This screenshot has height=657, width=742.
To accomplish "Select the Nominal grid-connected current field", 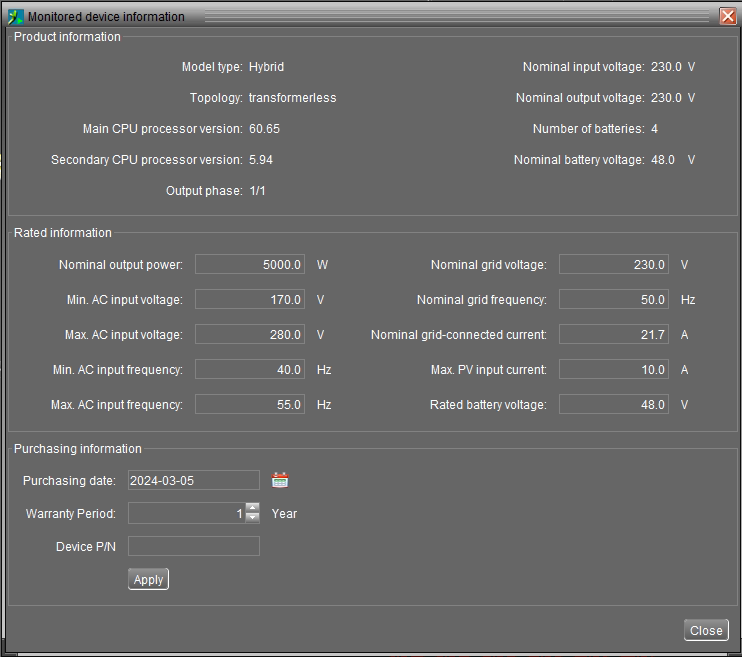I will pos(613,334).
